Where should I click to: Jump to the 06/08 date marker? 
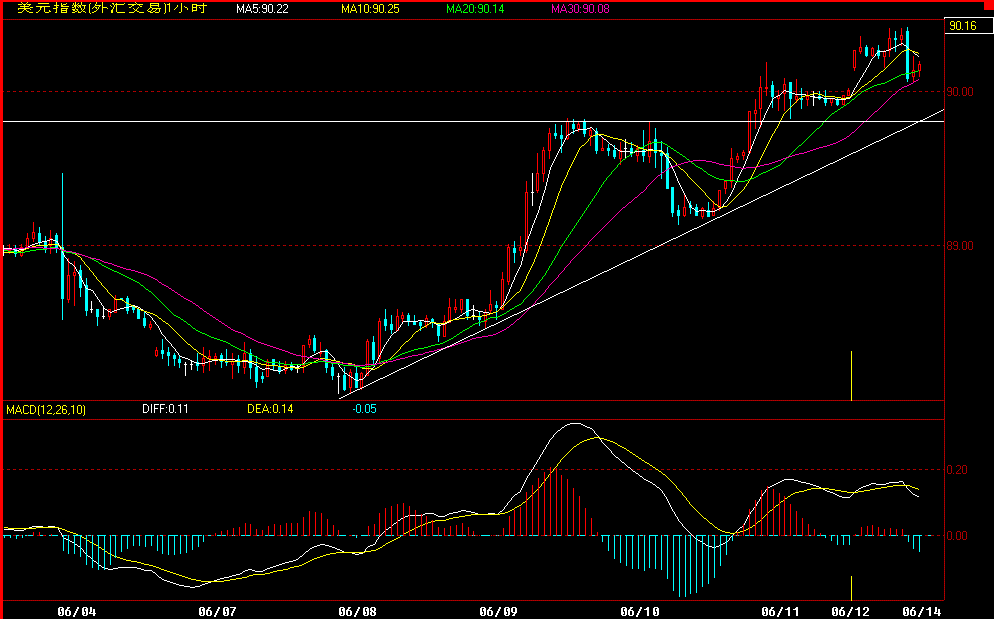[x=357, y=609]
